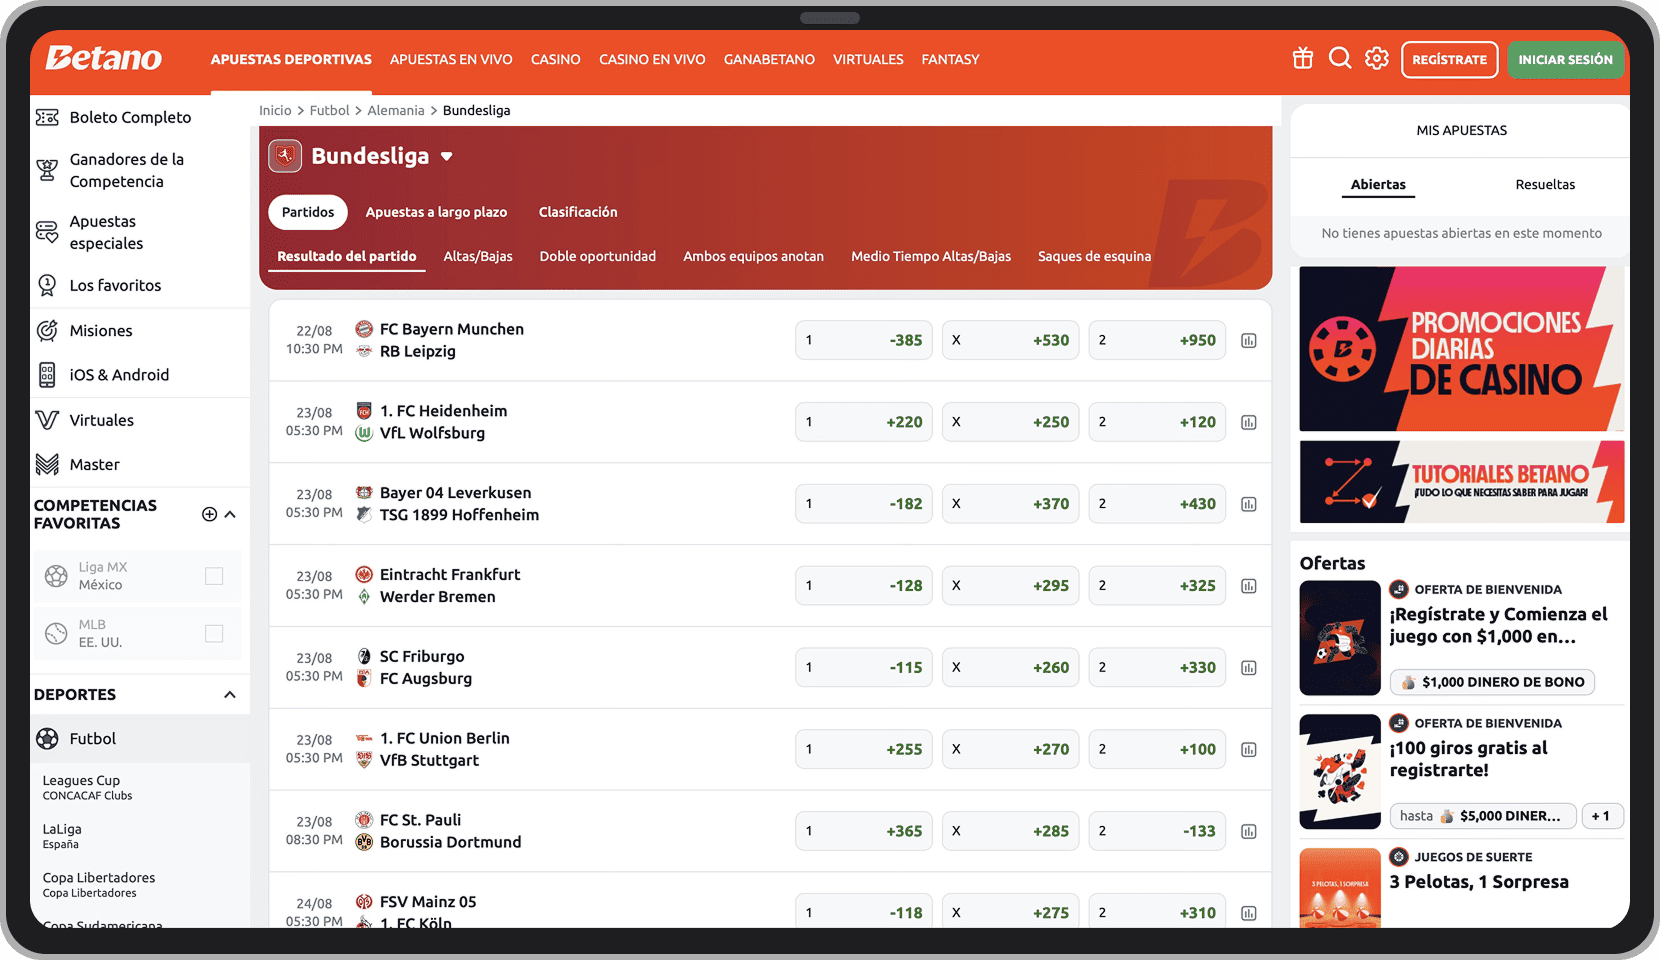Open the Tutoriales Betano banner
The width and height of the screenshot is (1660, 960).
click(1462, 482)
